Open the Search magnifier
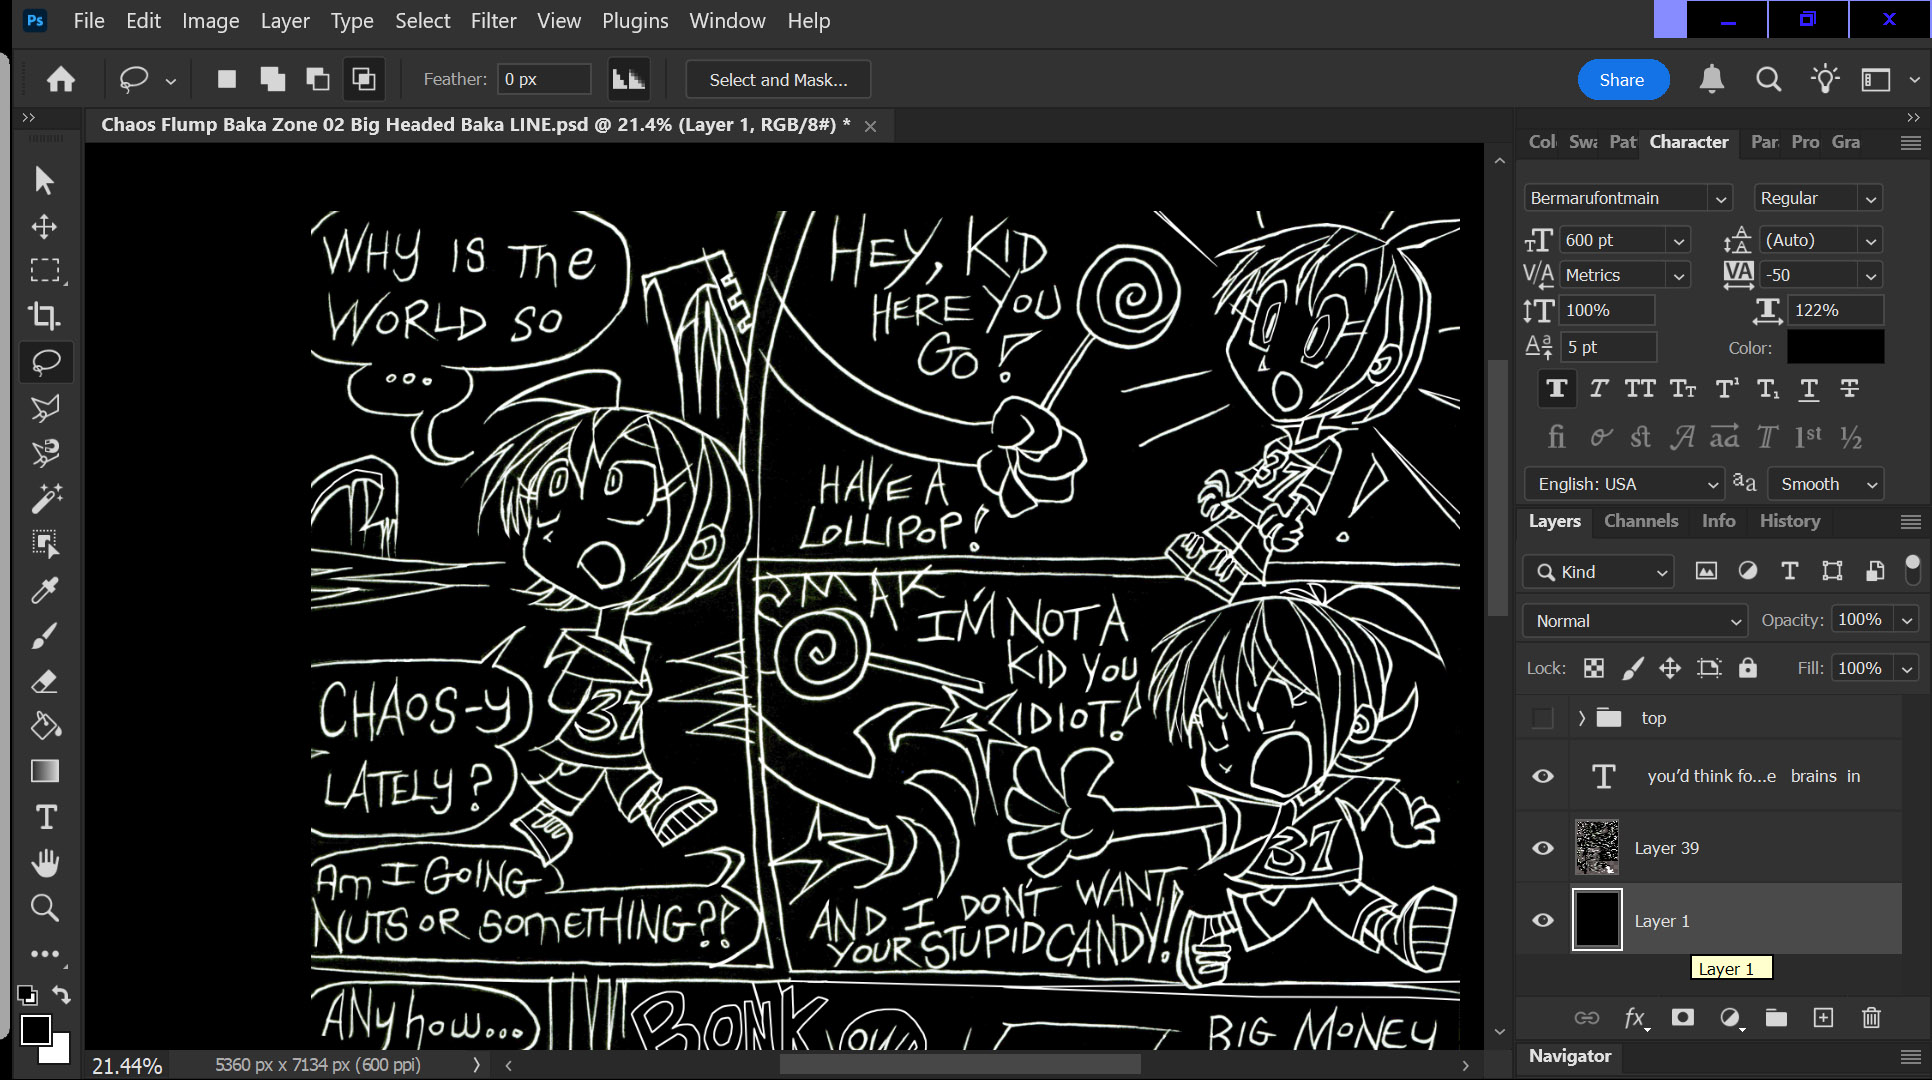The height and width of the screenshot is (1080, 1932). 1768,79
